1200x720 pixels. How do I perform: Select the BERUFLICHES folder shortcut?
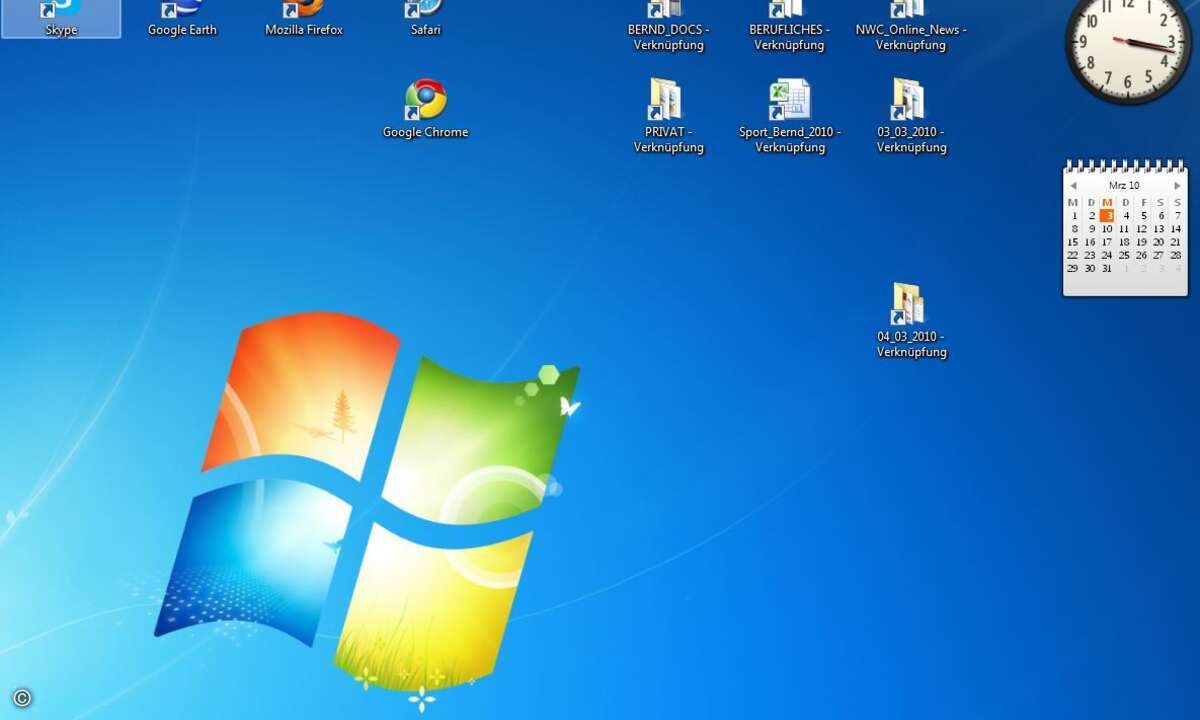(789, 27)
